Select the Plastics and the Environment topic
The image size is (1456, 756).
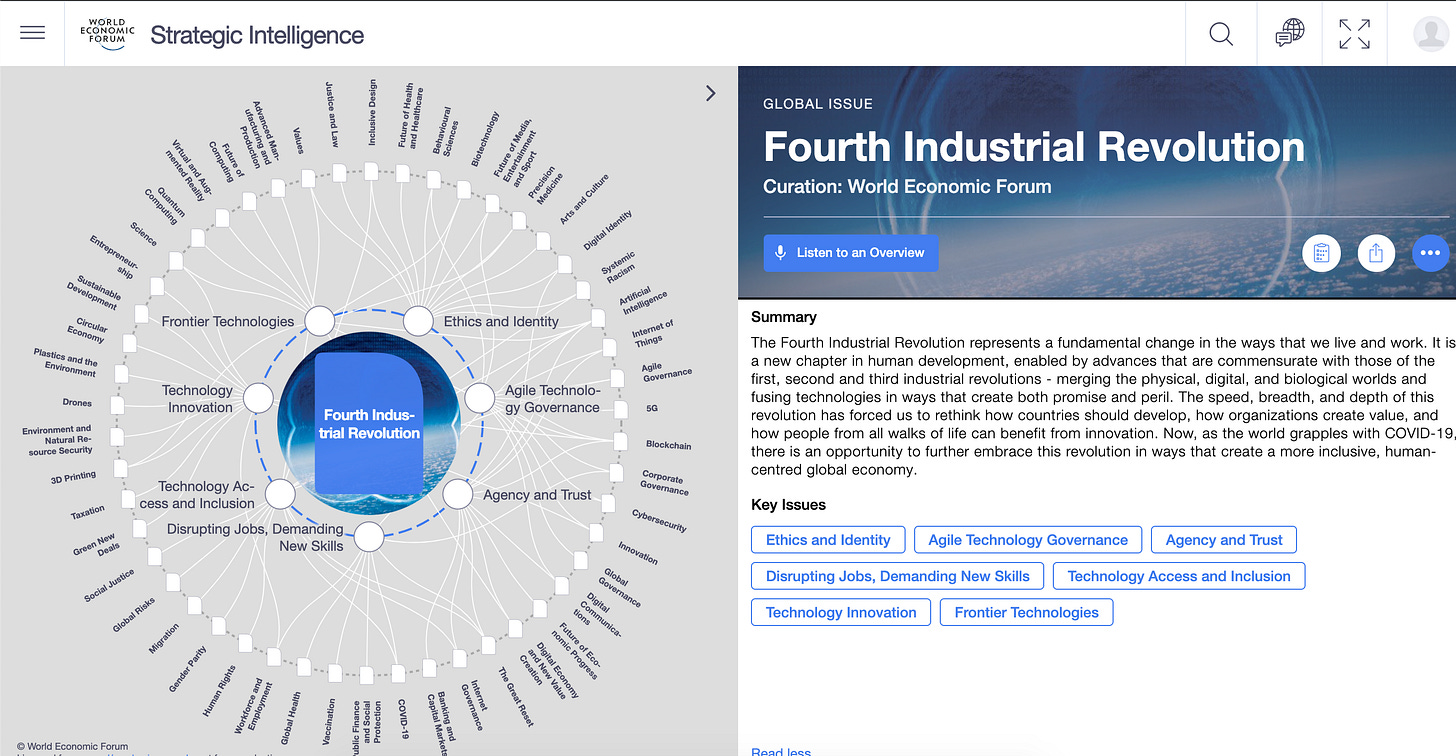65,364
